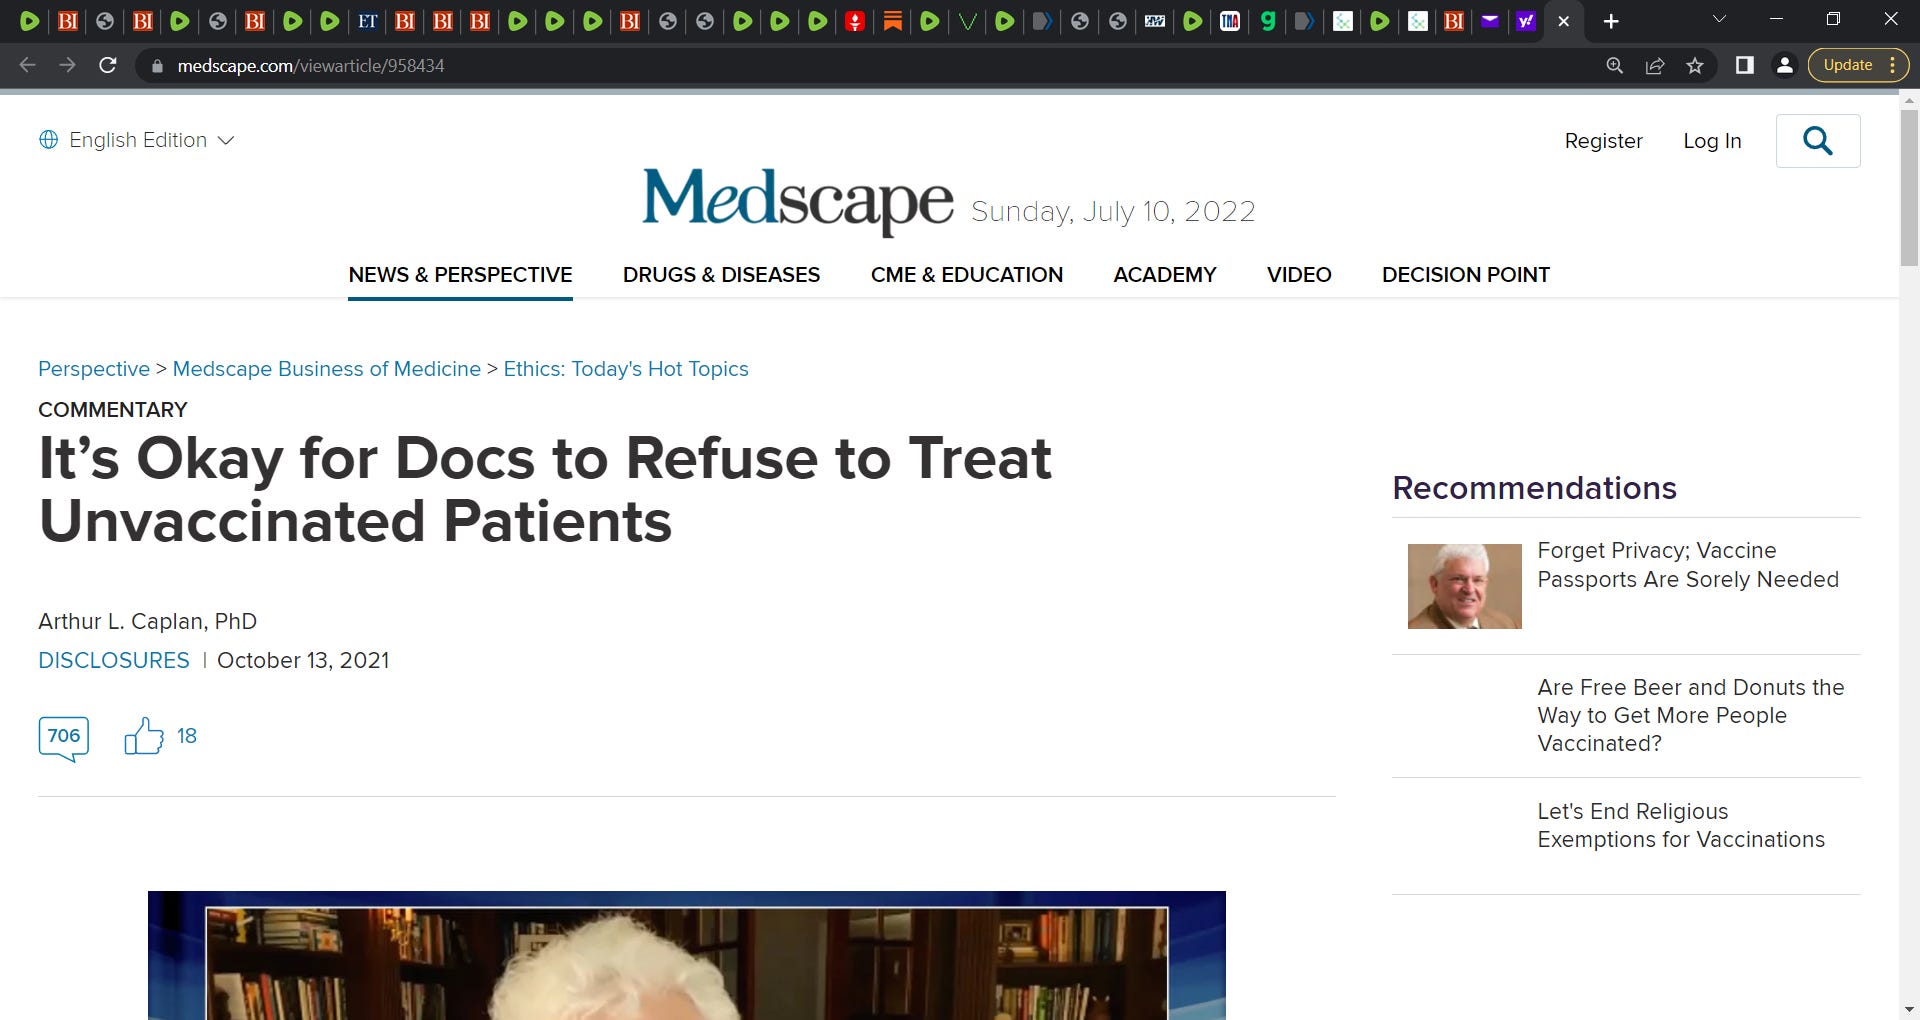Open Chrome's three-dot menu next to Update
This screenshot has height=1020, width=1920.
(x=1893, y=65)
